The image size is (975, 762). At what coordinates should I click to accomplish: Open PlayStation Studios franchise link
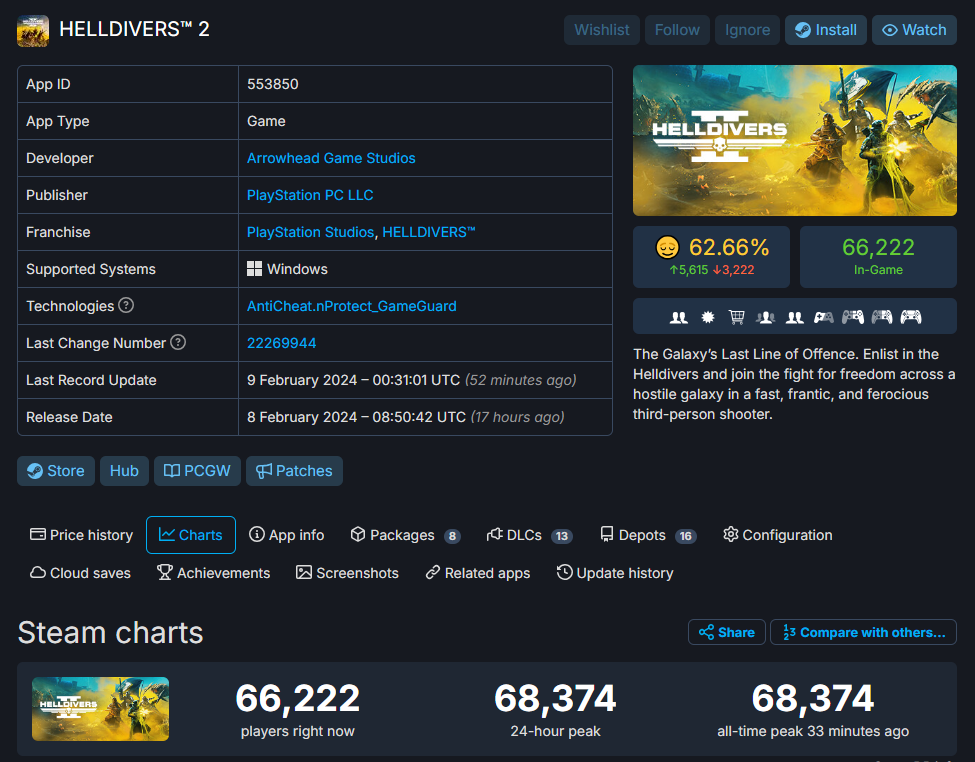tap(310, 232)
